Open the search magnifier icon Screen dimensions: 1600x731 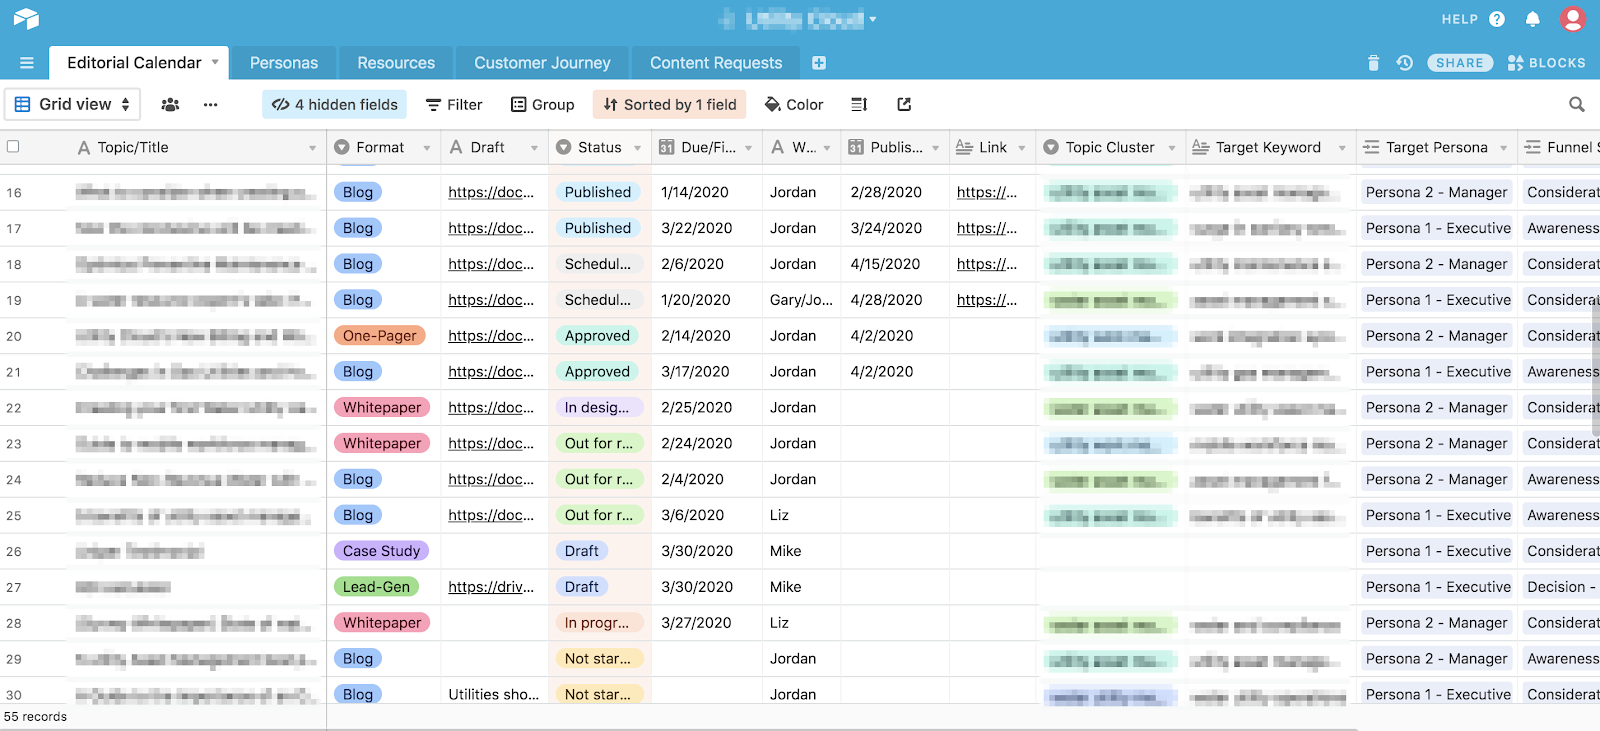(1576, 105)
